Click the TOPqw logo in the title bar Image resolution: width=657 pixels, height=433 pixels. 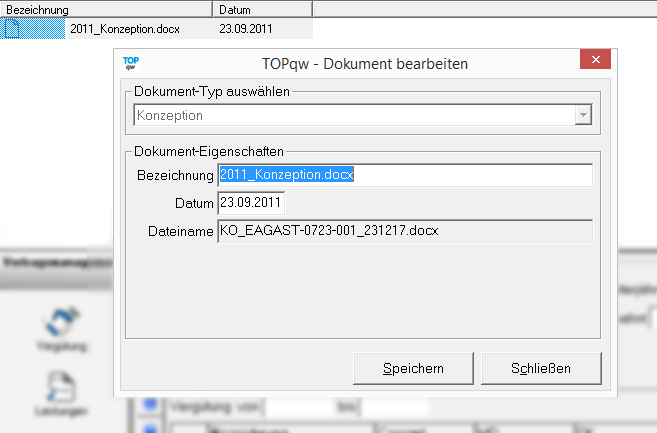click(130, 62)
